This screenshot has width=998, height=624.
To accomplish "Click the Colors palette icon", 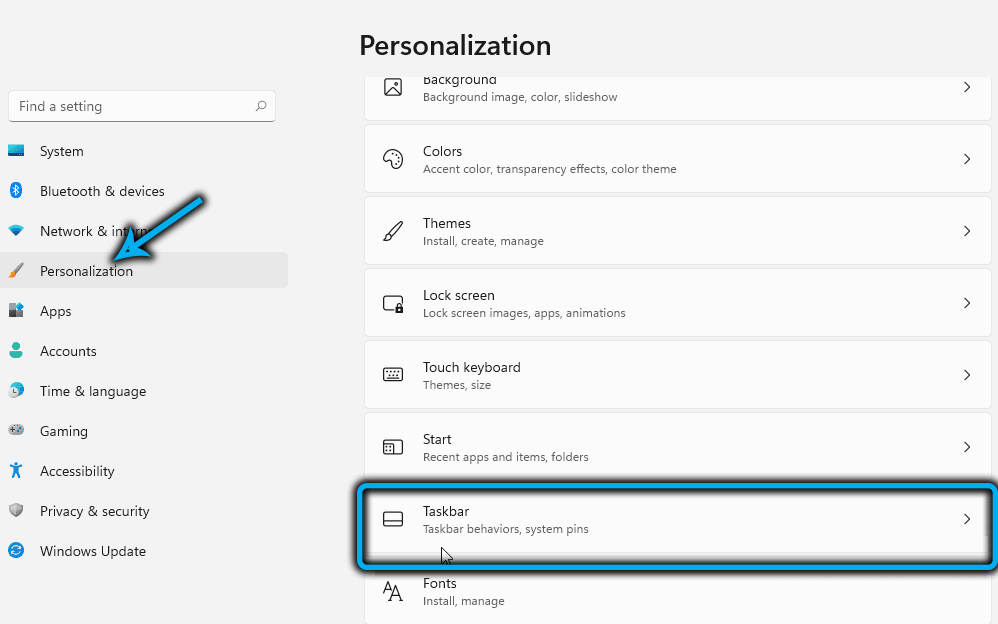I will [393, 159].
